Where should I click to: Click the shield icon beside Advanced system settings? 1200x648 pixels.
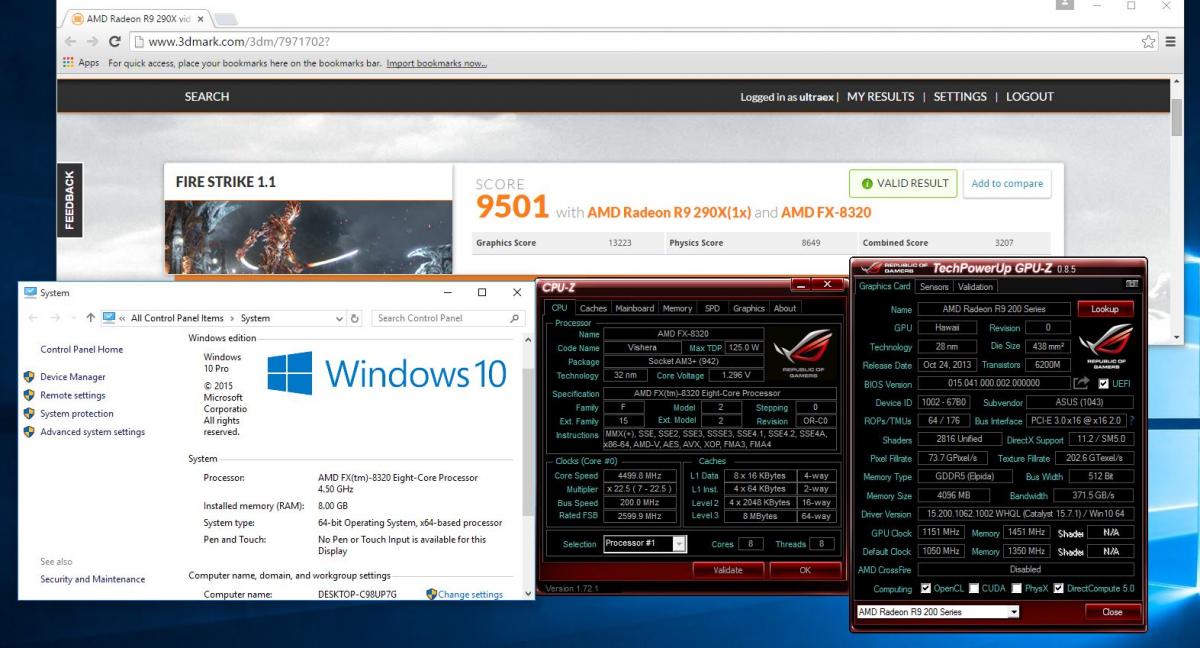coord(30,432)
